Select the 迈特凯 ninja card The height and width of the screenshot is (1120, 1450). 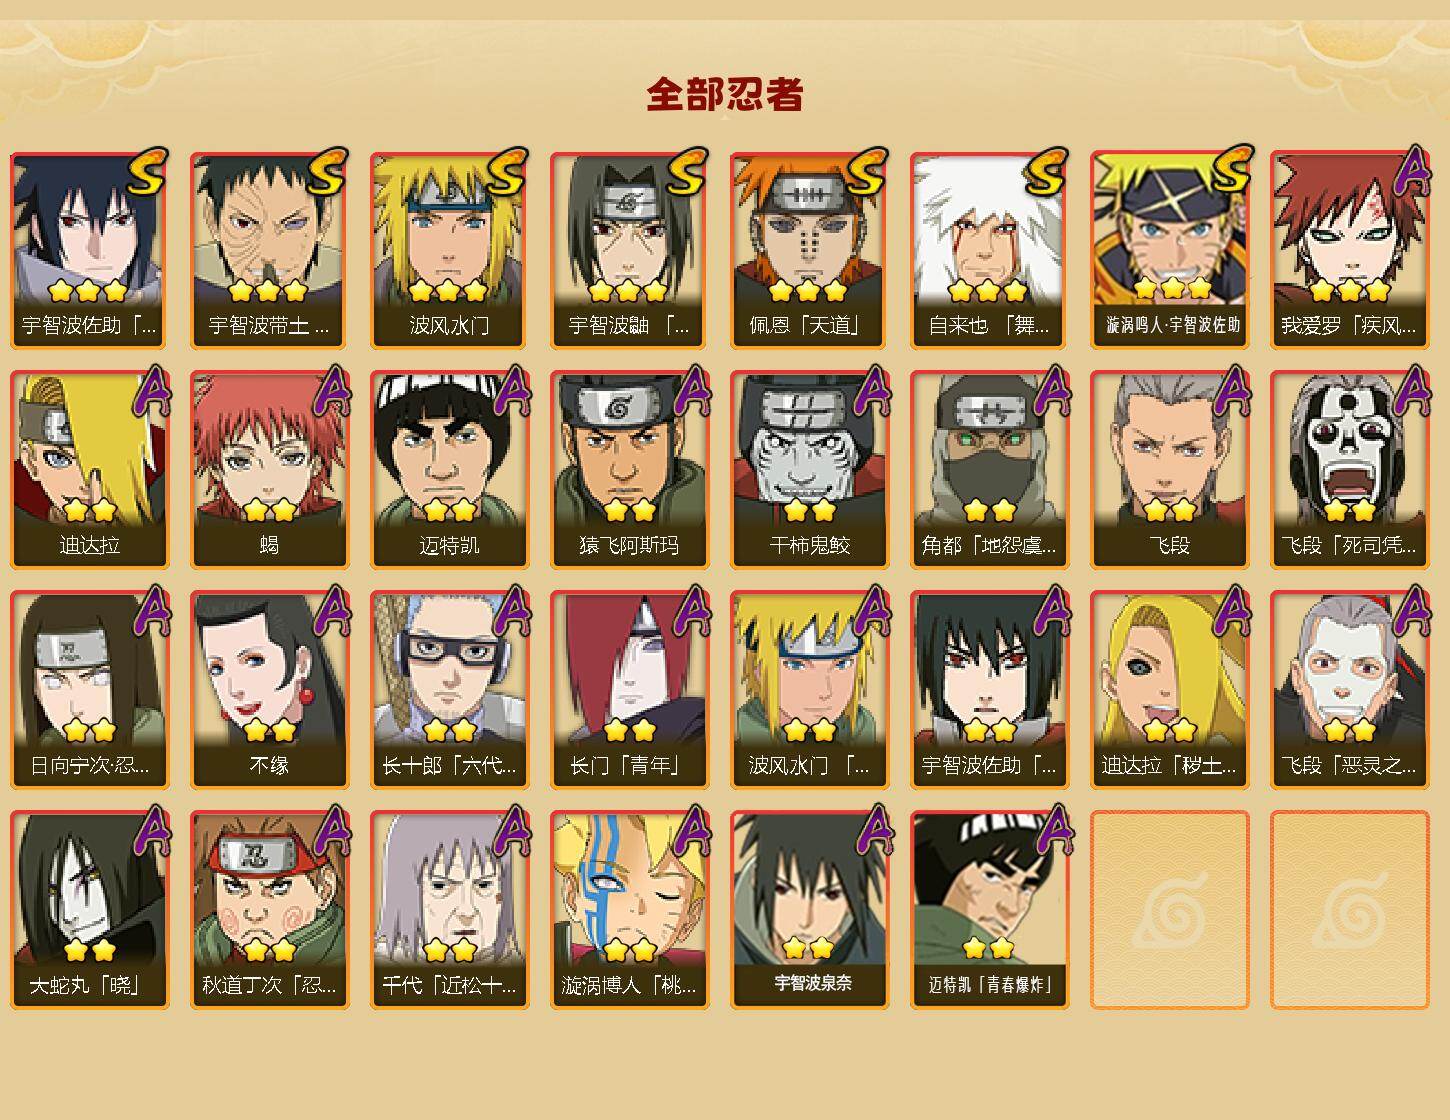click(449, 470)
